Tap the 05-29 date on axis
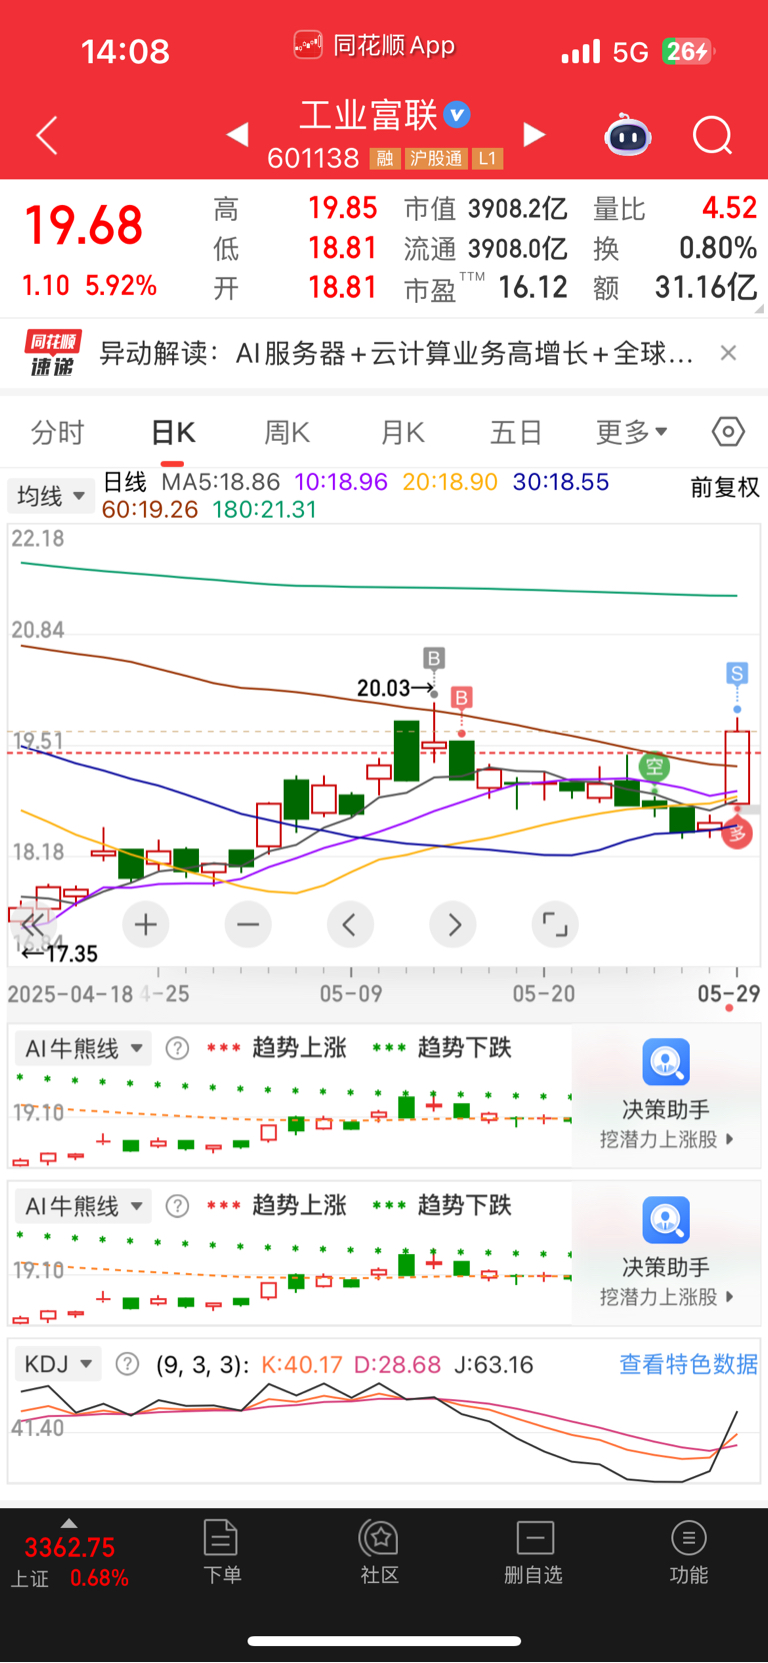This screenshot has height=1663, width=768. pyautogui.click(x=729, y=994)
